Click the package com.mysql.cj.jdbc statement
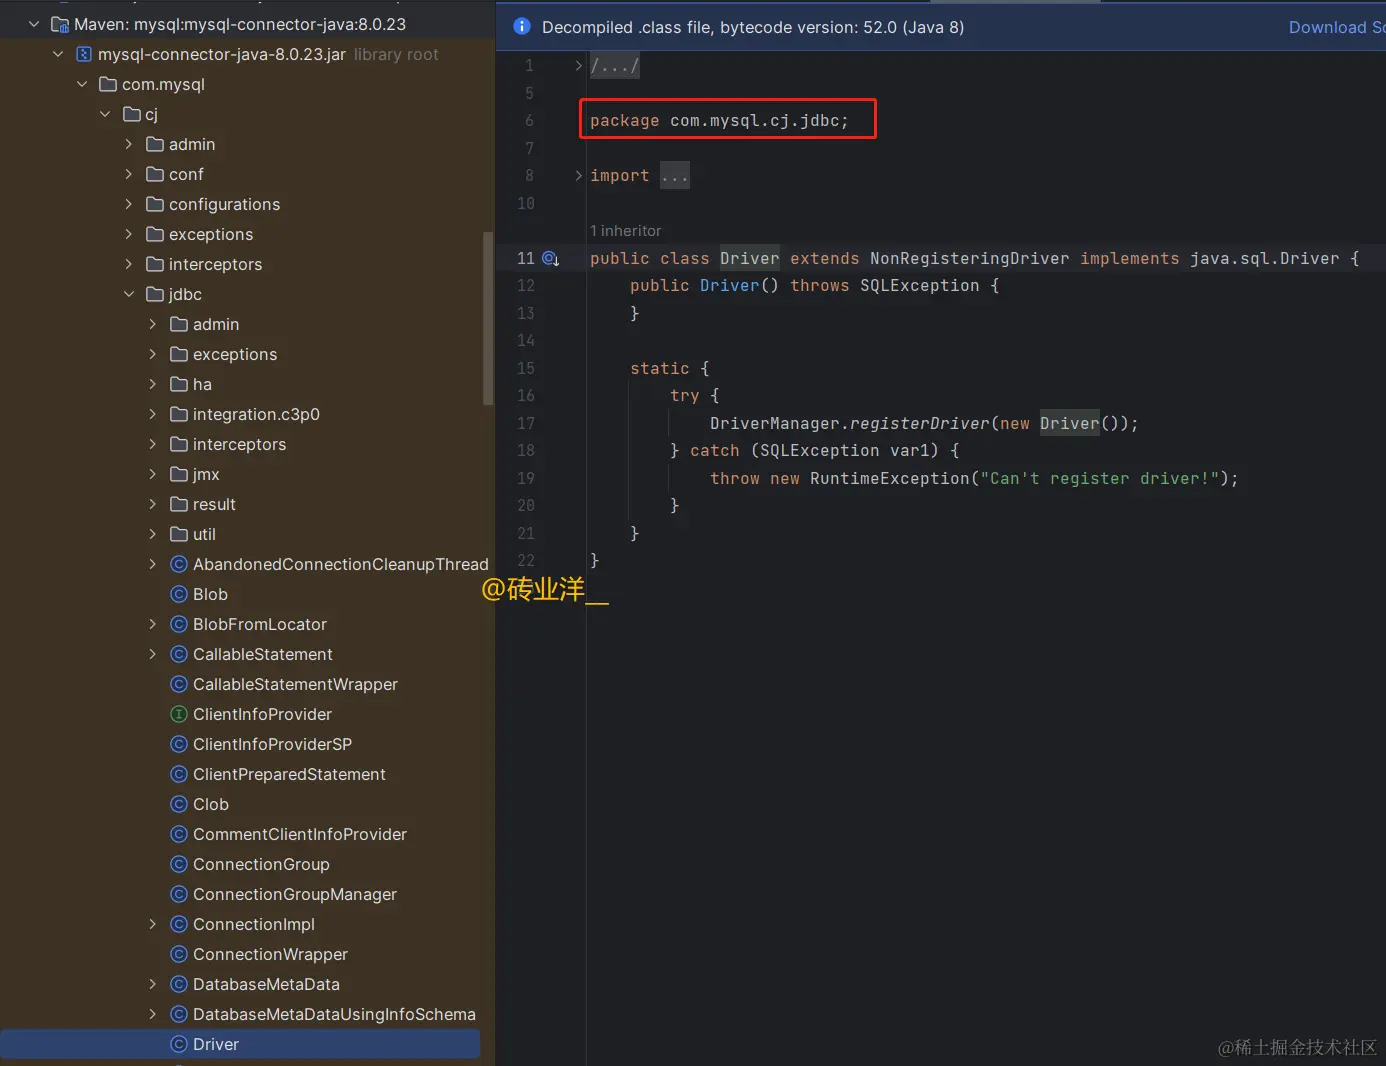 coord(719,121)
